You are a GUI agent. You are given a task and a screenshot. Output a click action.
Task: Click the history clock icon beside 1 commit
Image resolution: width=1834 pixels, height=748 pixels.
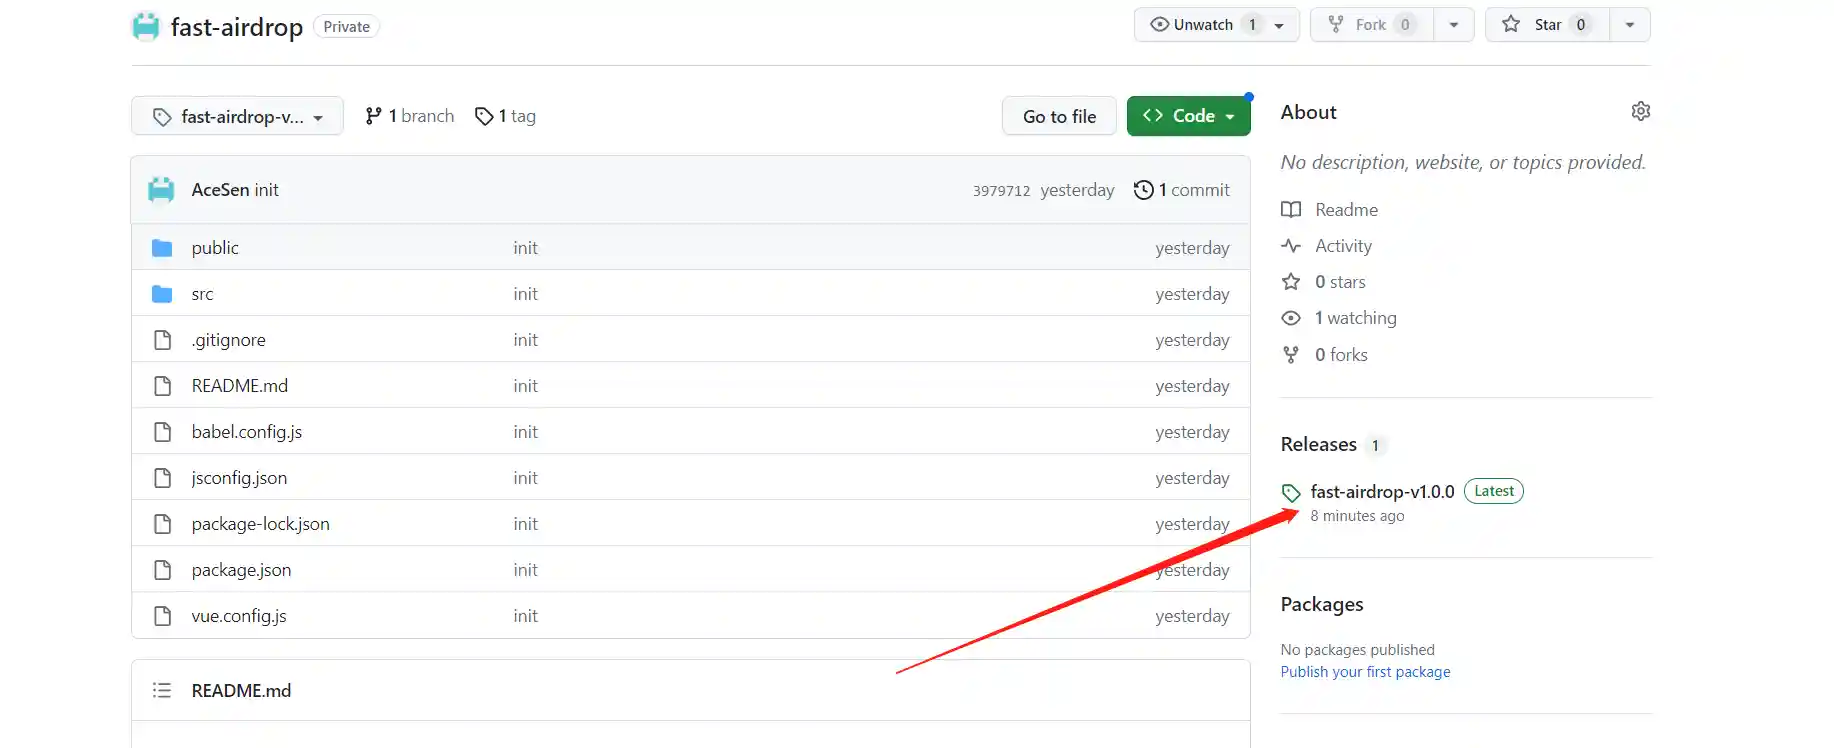(1144, 190)
